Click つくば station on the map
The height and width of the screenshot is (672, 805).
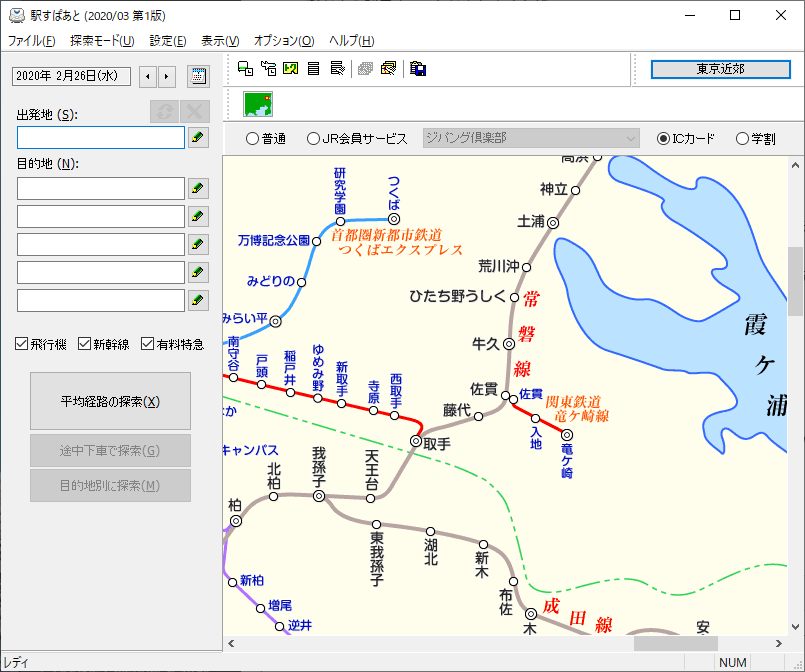[394, 219]
